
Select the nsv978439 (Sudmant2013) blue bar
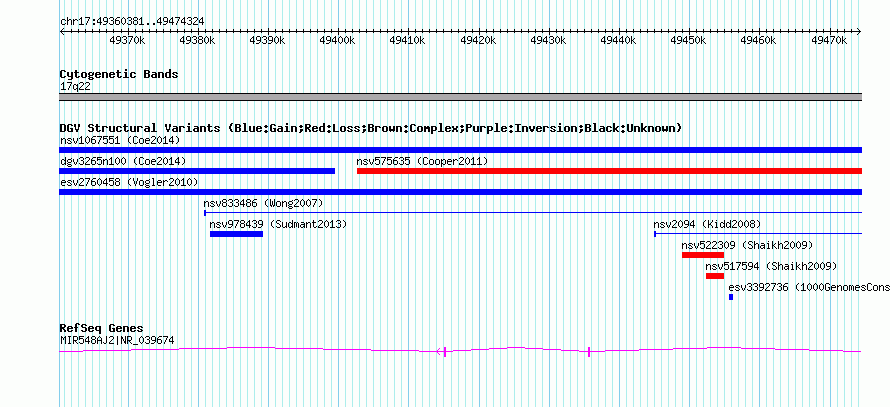[x=236, y=234]
